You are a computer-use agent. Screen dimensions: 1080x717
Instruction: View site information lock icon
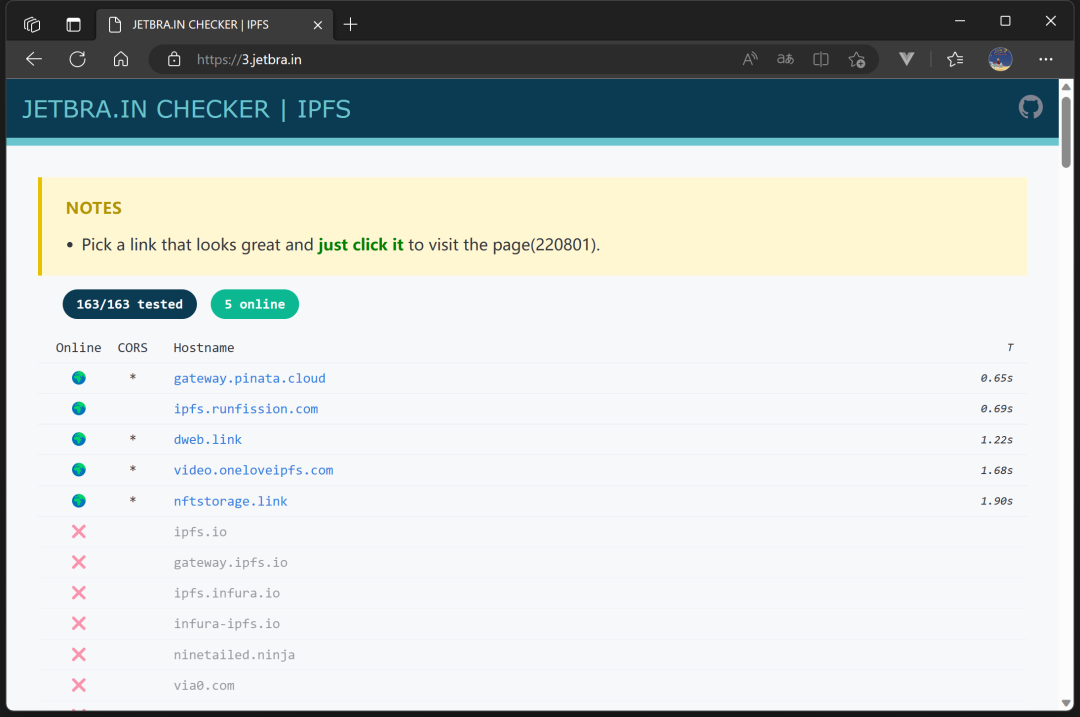pyautogui.click(x=174, y=59)
